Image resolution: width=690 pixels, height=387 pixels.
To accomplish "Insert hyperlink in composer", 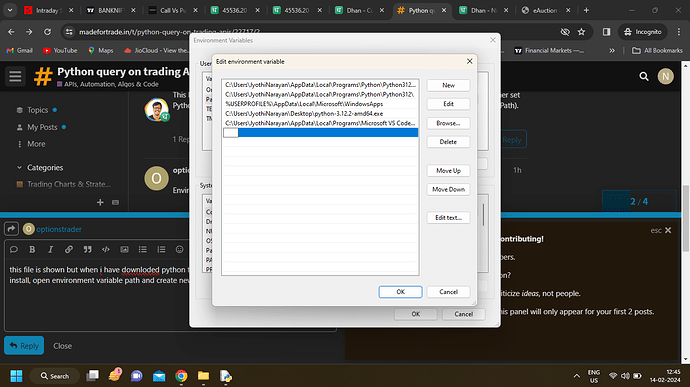I will 69,250.
